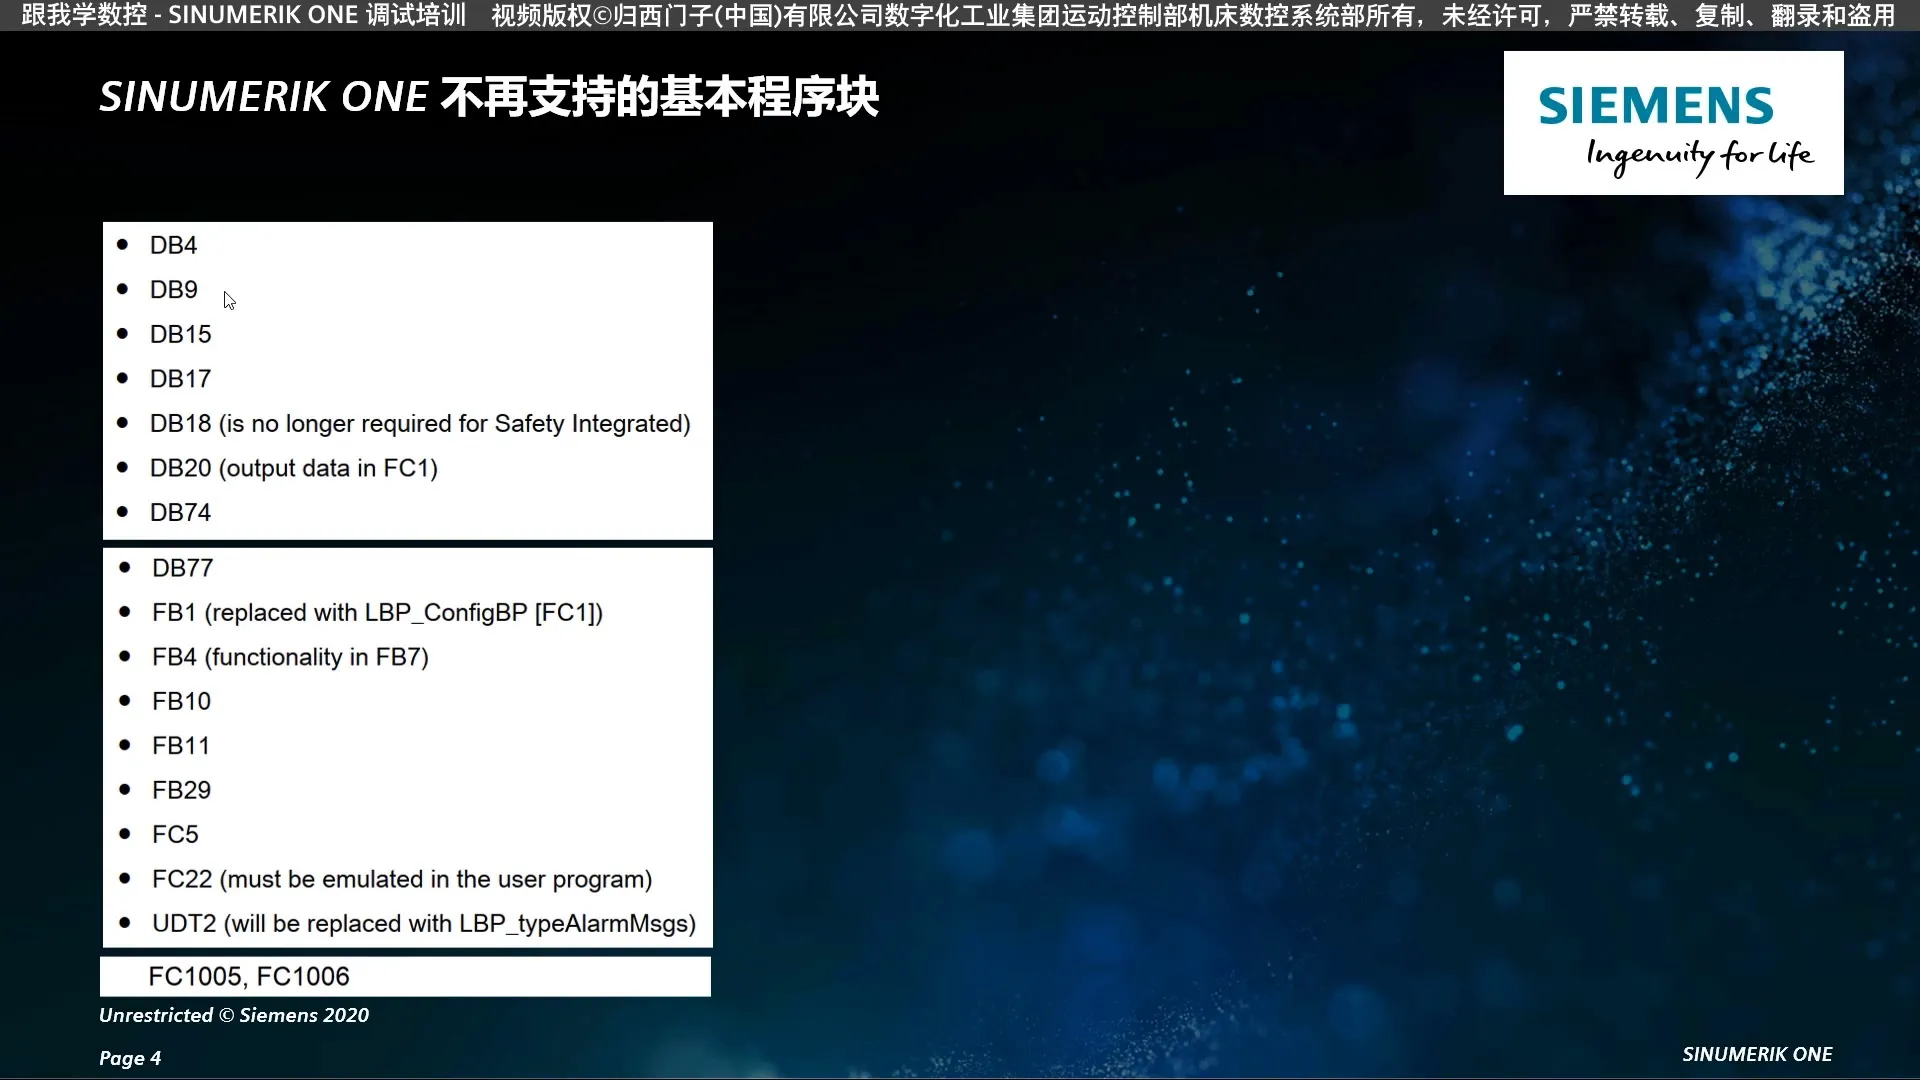This screenshot has width=1920, height=1080.
Task: Click the DB9 list entry
Action: 174,289
